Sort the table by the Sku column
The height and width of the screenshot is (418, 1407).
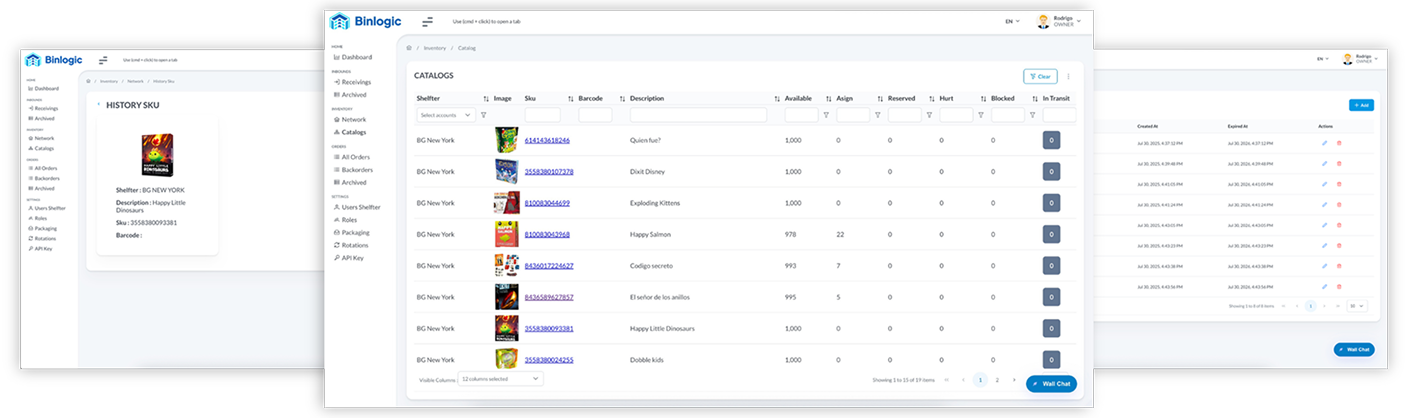(569, 99)
